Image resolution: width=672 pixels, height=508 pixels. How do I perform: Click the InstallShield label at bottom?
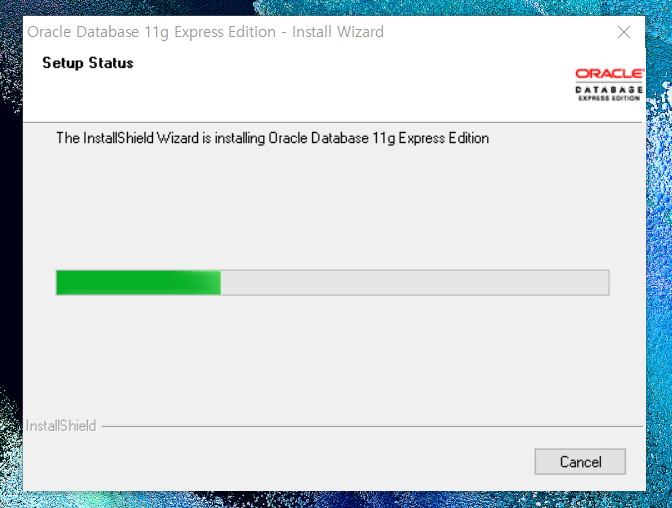(x=61, y=426)
